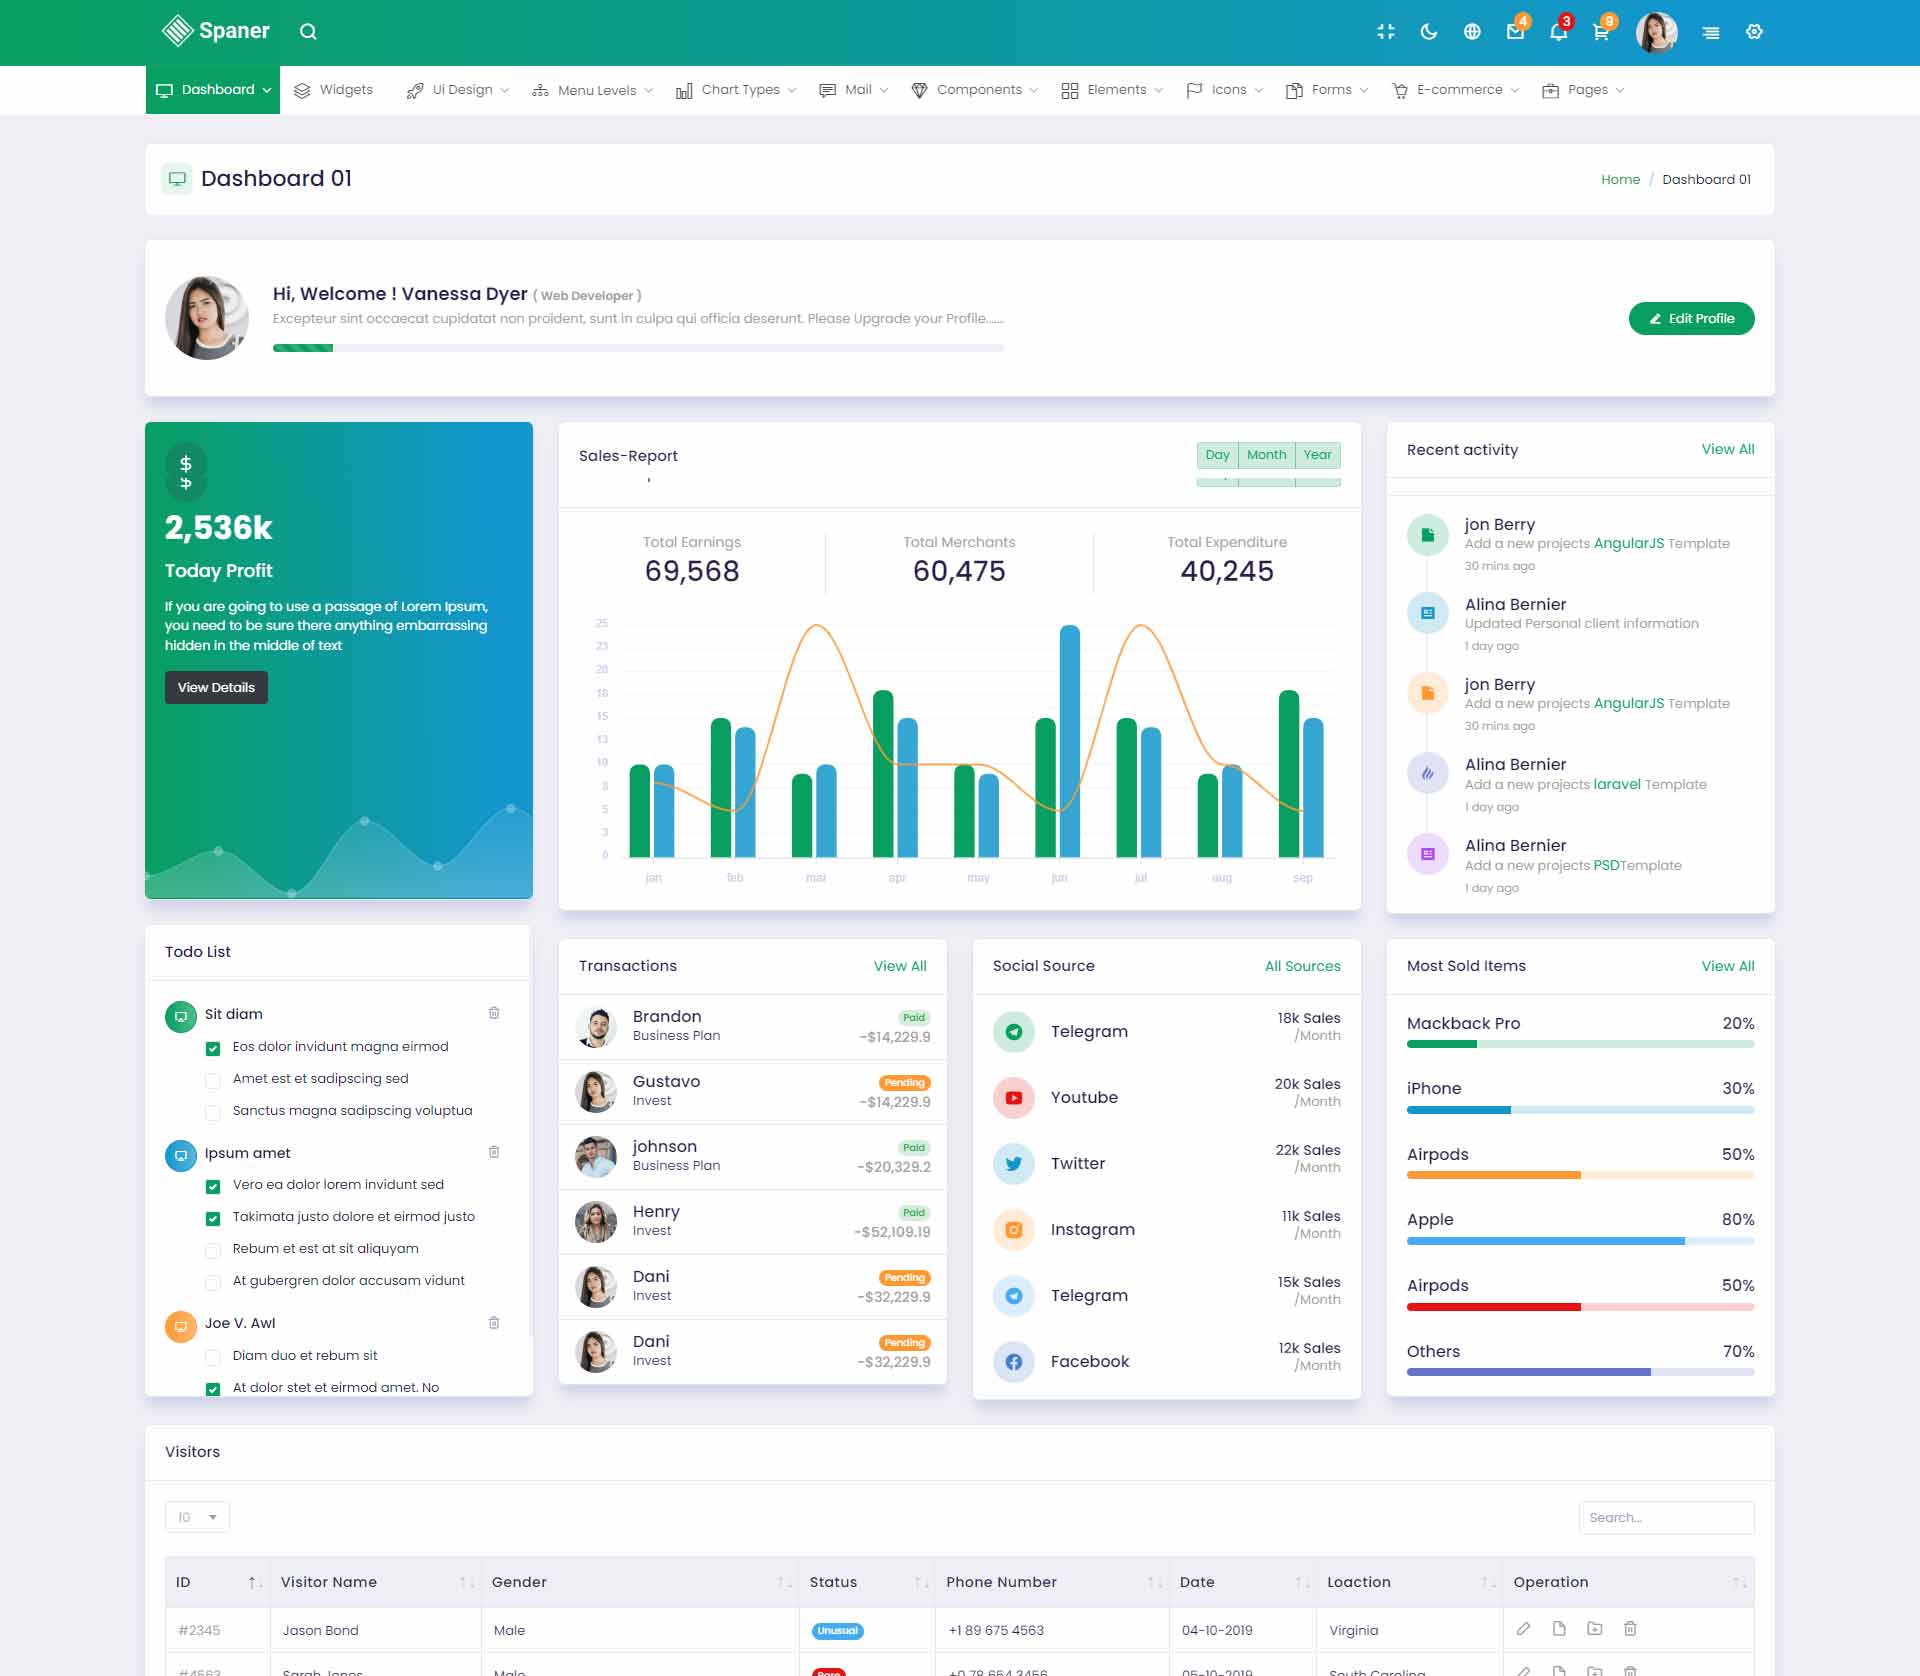Click the settings gear icon in header

pos(1754,32)
